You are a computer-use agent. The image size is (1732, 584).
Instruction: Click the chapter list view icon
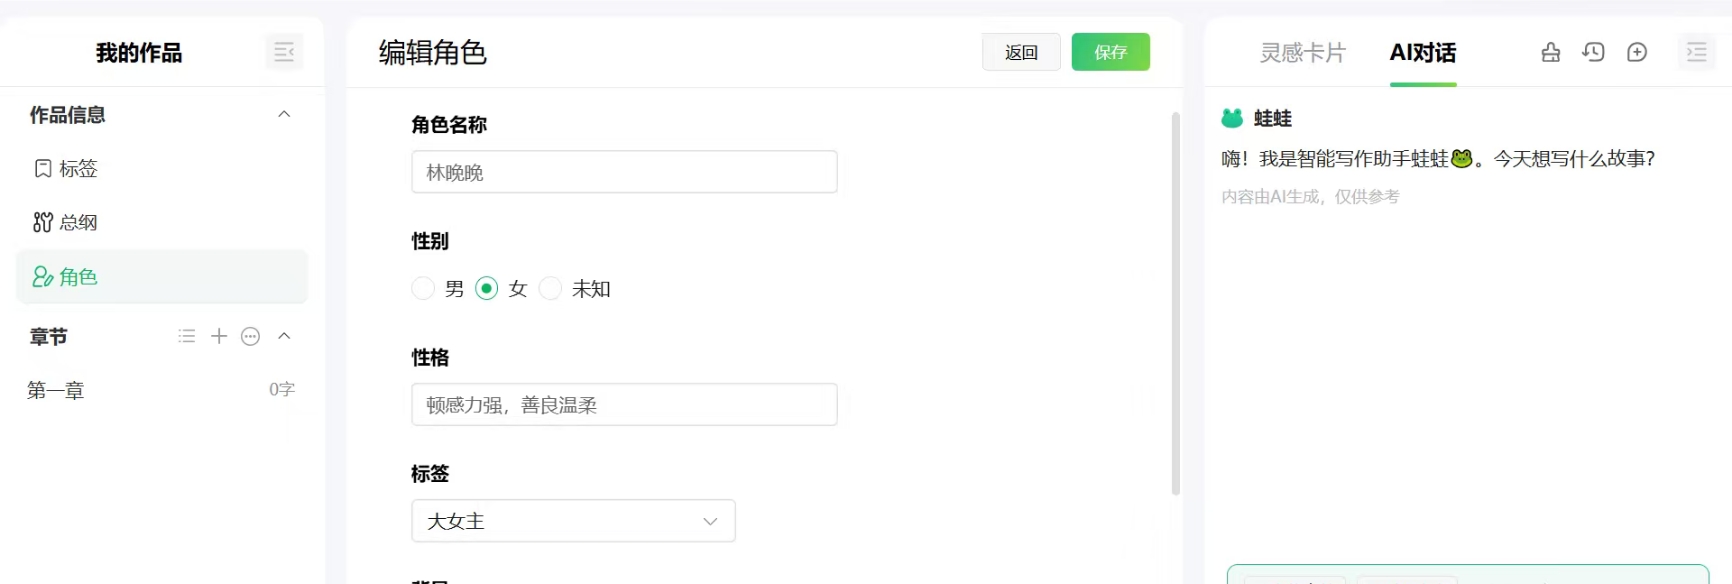pyautogui.click(x=187, y=336)
